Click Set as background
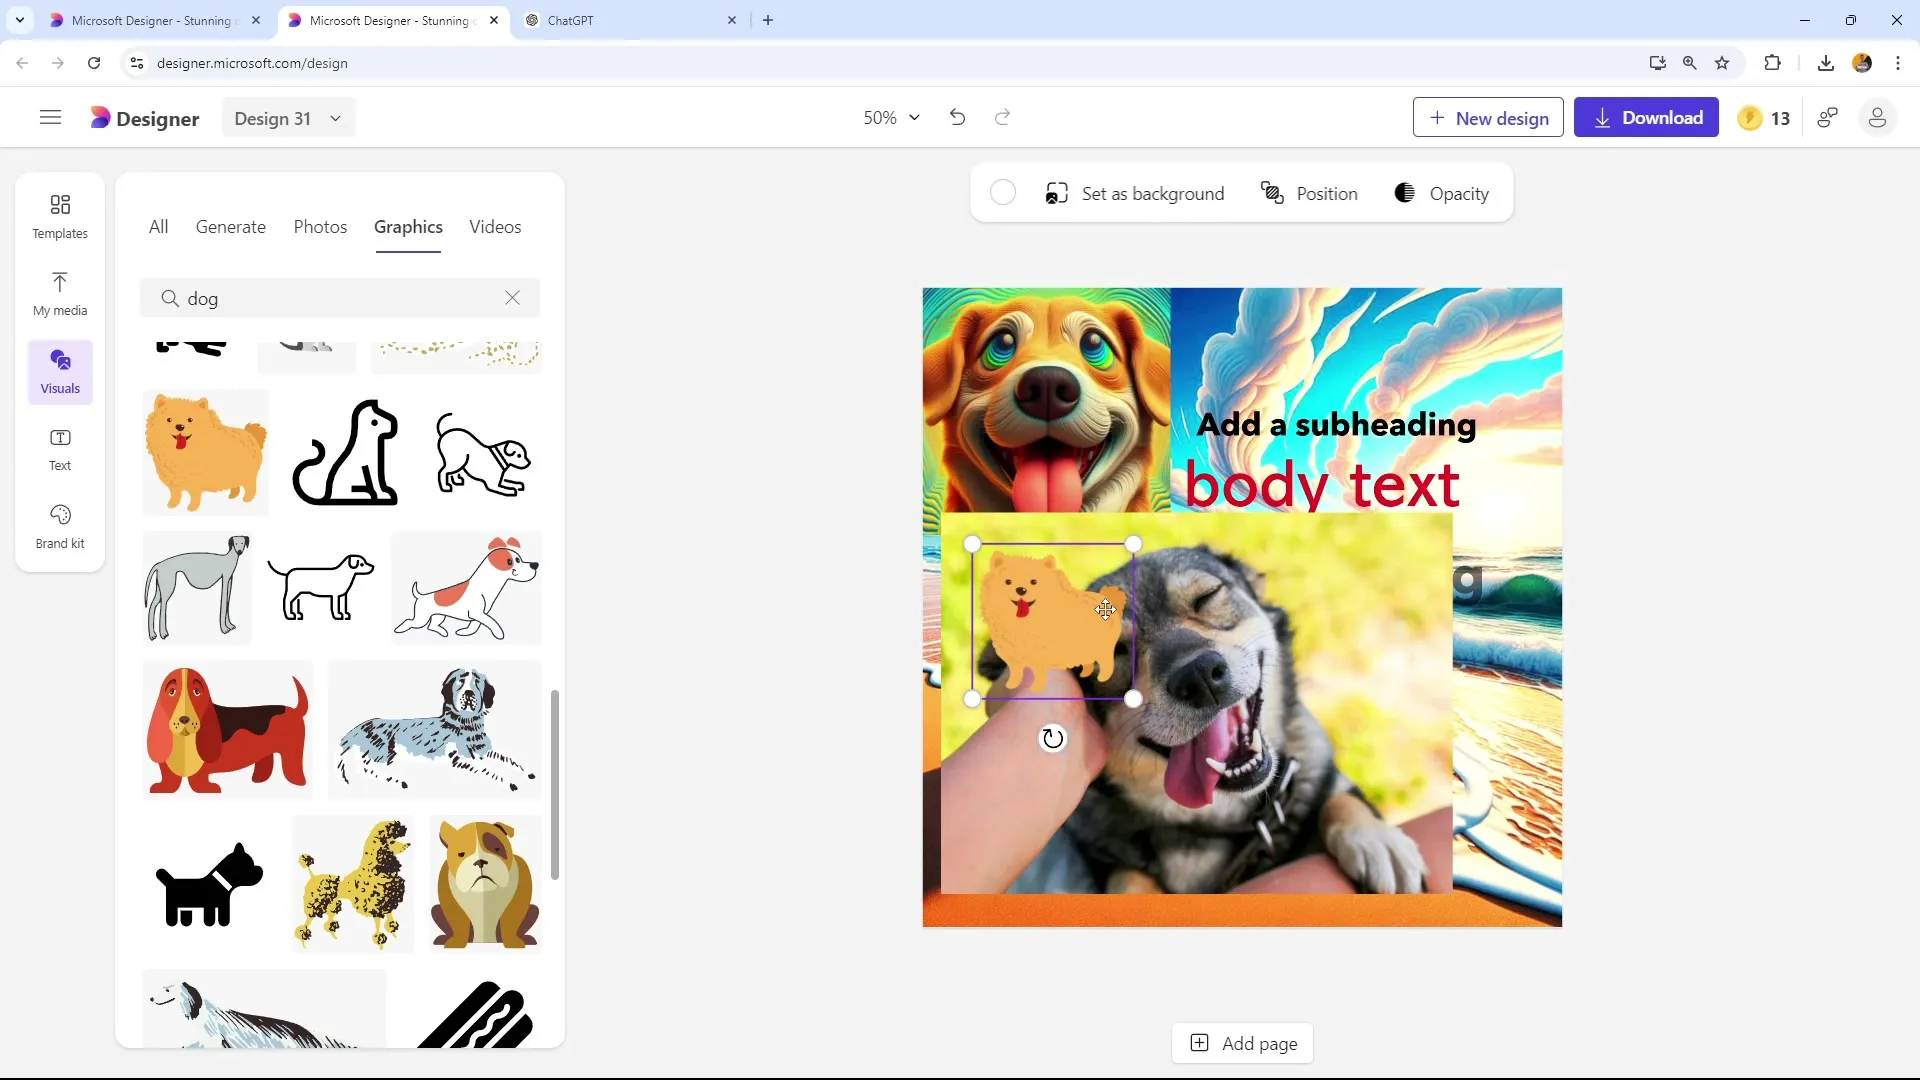This screenshot has height=1080, width=1920. pyautogui.click(x=1134, y=194)
